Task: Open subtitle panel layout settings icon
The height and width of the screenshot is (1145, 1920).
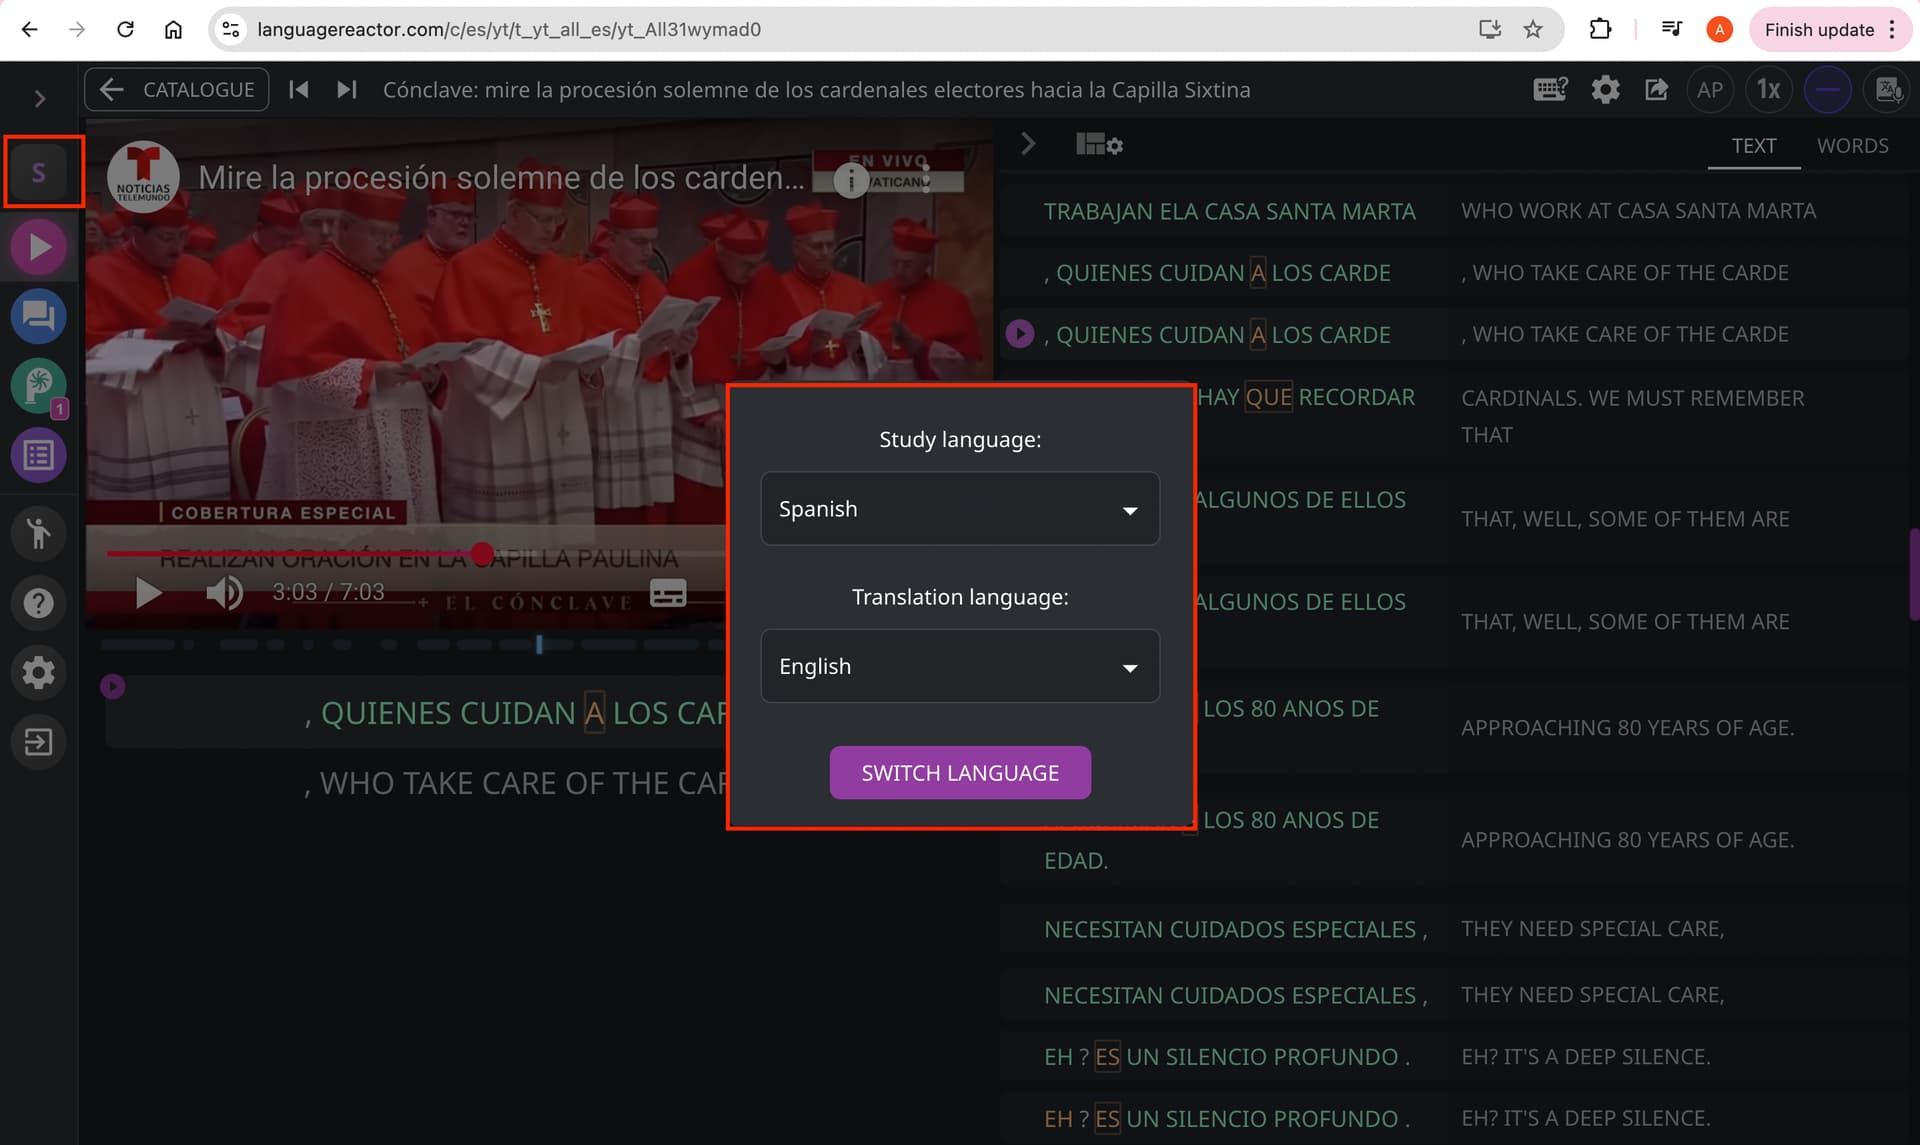Action: click(x=1099, y=145)
